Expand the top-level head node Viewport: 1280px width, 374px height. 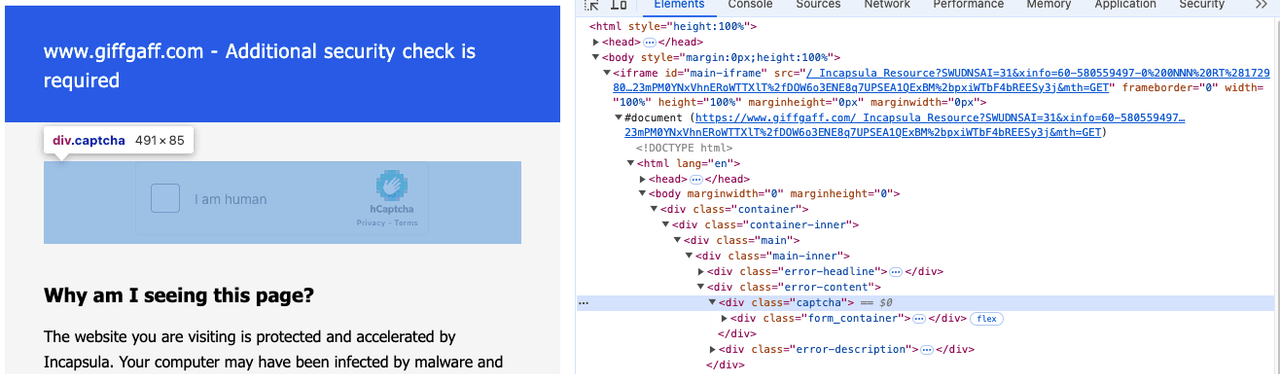[596, 42]
